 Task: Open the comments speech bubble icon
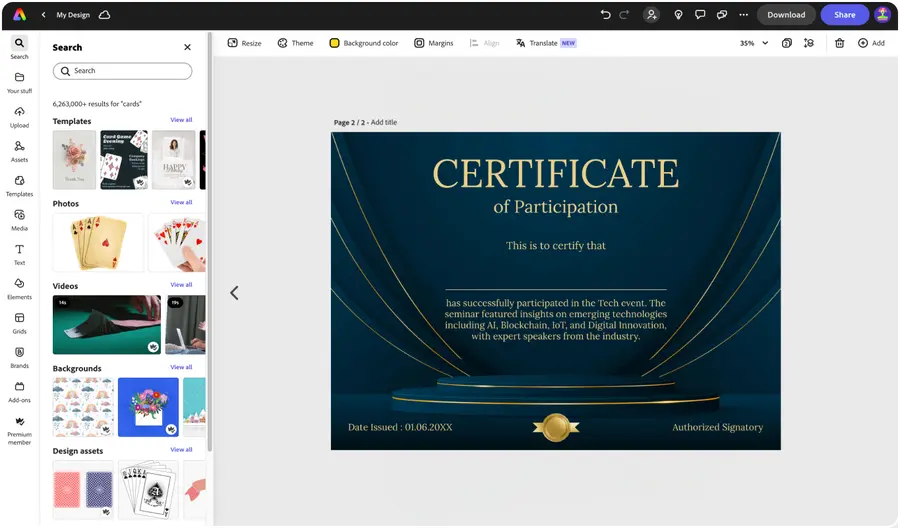[x=700, y=15]
